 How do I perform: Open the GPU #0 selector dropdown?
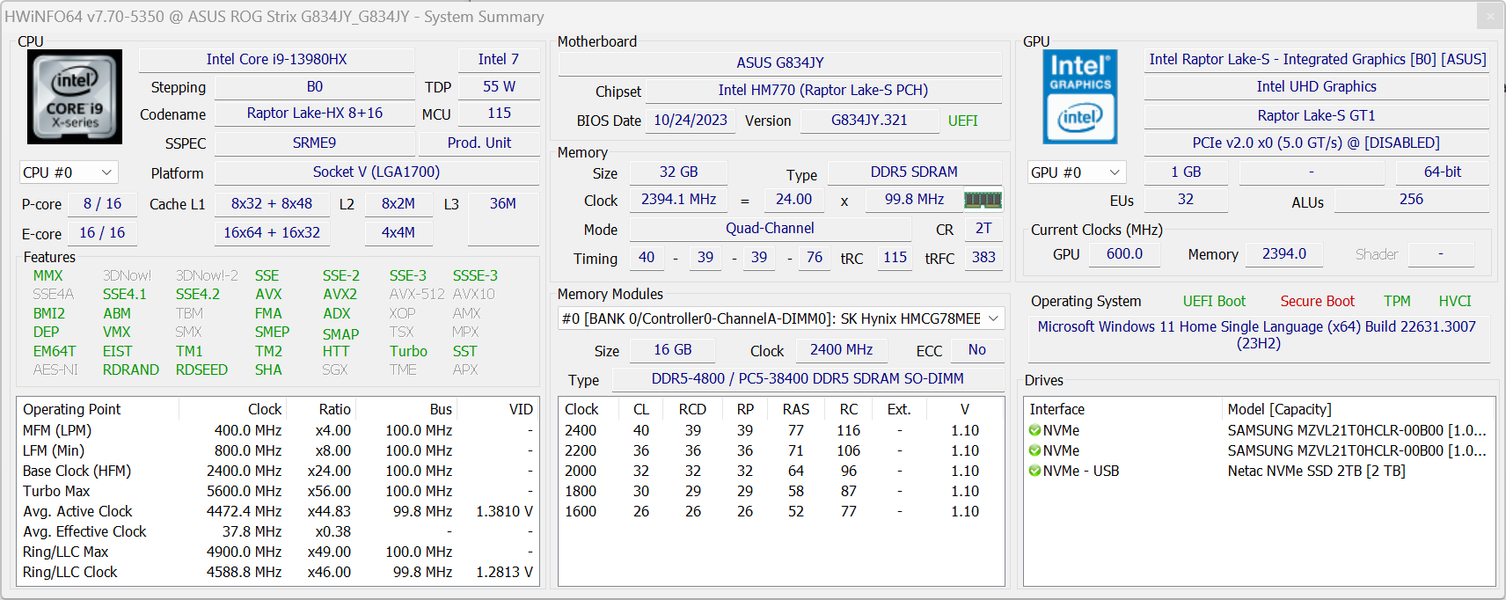coord(1076,173)
